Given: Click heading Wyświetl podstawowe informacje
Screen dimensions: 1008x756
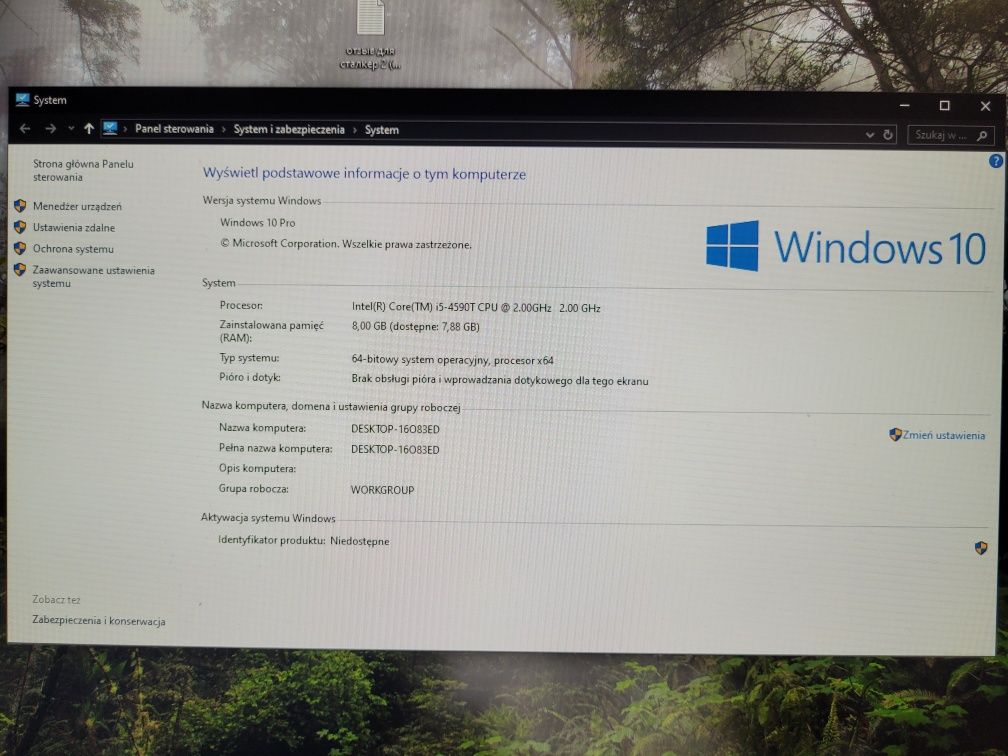Looking at the screenshot, I should click(x=364, y=174).
